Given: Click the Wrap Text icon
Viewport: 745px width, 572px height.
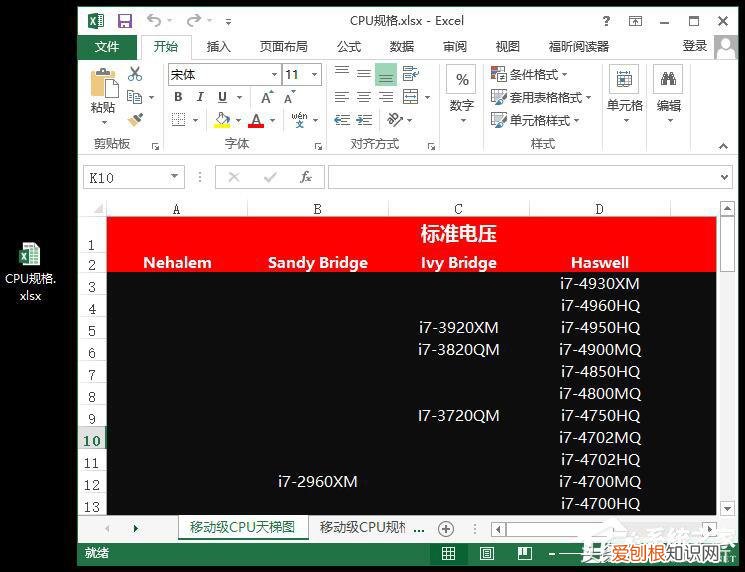Looking at the screenshot, I should click(x=410, y=74).
